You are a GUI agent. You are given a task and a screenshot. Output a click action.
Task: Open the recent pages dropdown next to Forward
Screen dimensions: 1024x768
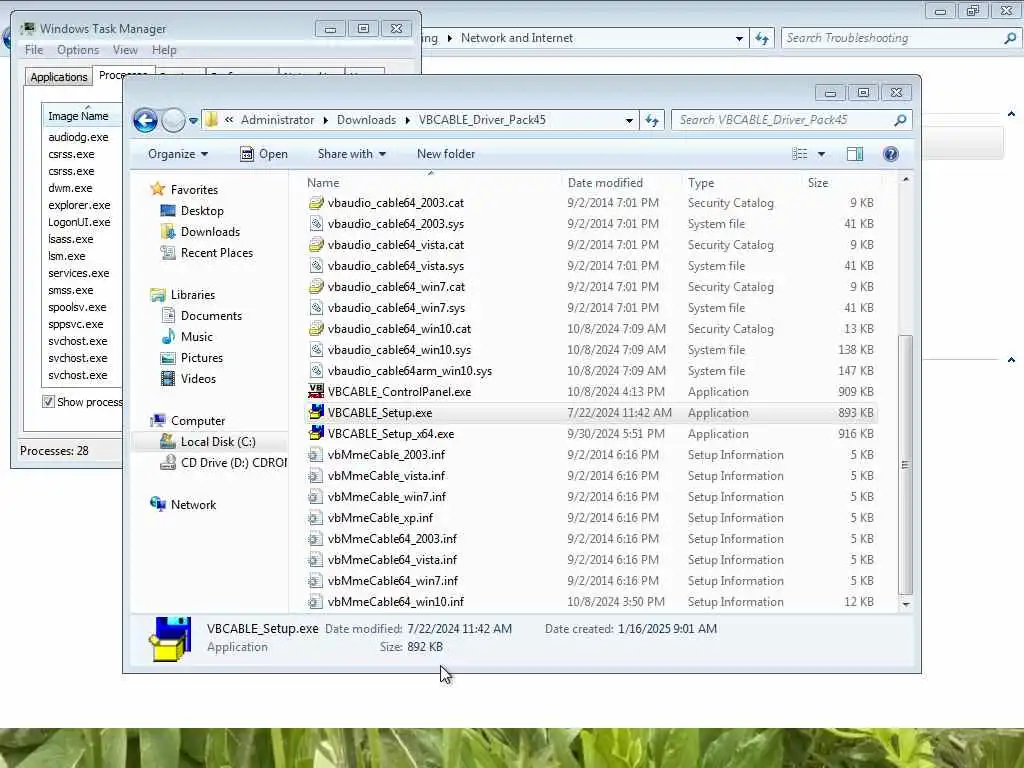click(x=193, y=121)
